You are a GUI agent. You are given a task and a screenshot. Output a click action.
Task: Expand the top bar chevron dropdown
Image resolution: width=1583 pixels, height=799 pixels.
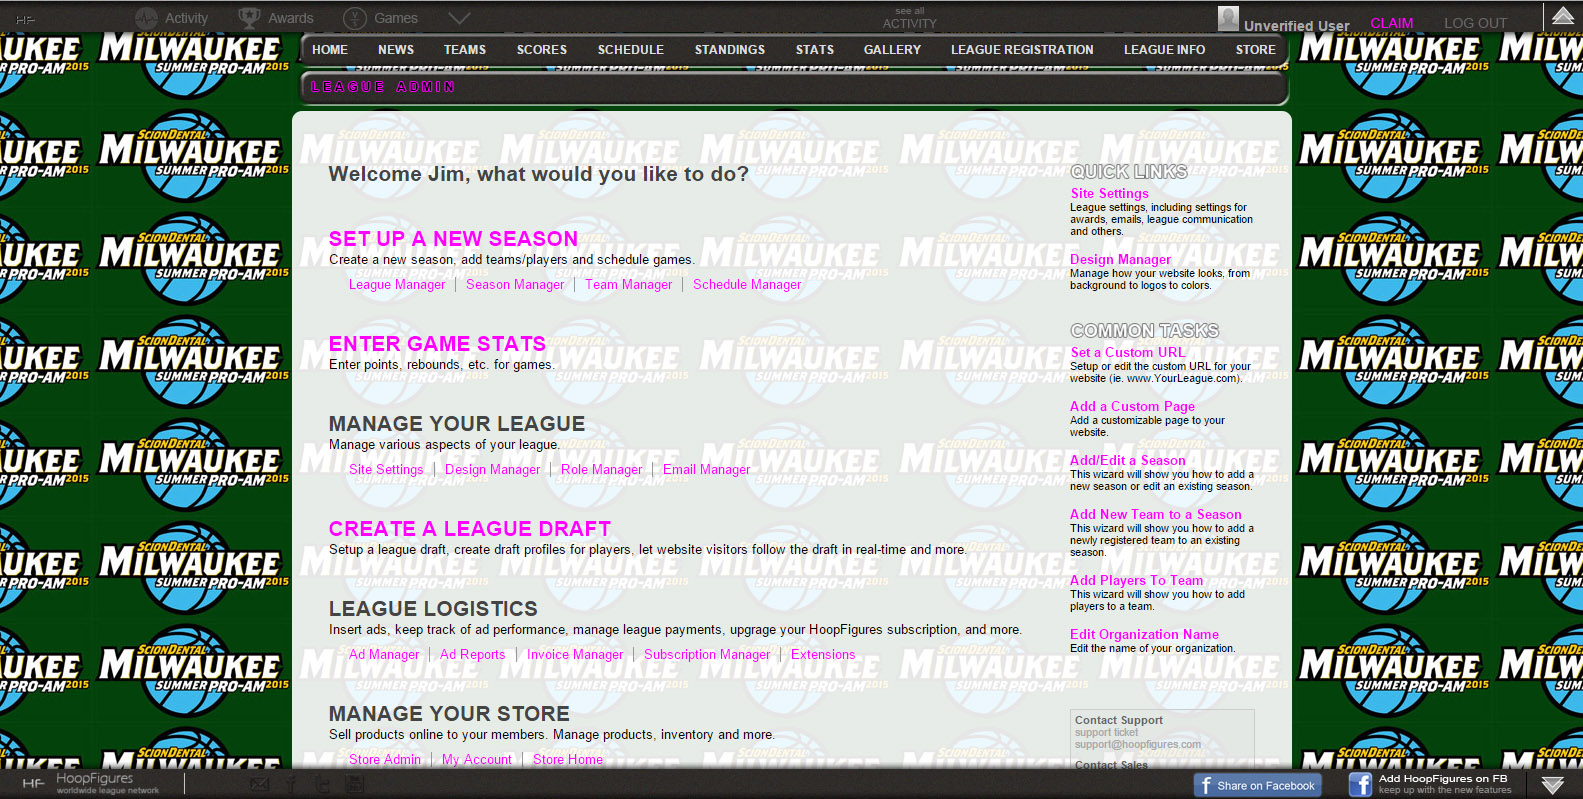459,18
